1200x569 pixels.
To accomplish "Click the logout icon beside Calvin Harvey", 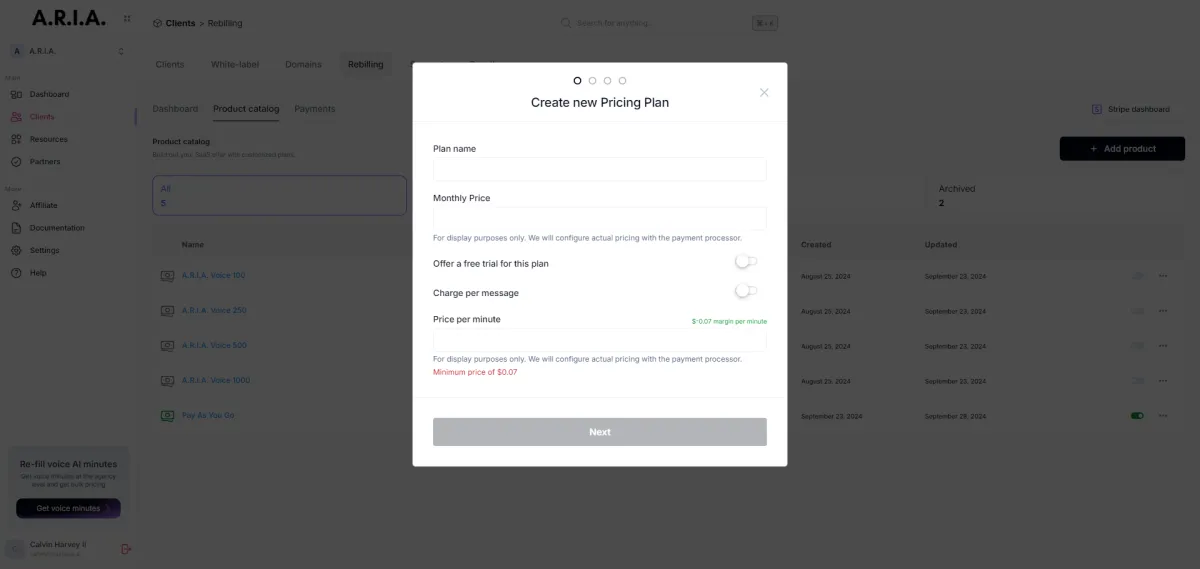I will 126,548.
